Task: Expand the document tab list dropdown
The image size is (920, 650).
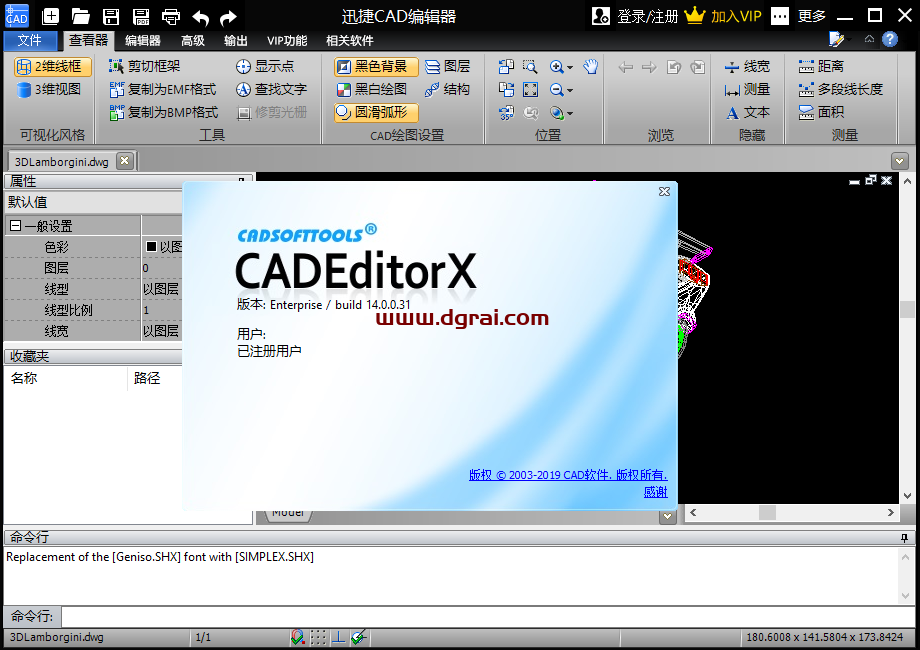Action: (899, 161)
